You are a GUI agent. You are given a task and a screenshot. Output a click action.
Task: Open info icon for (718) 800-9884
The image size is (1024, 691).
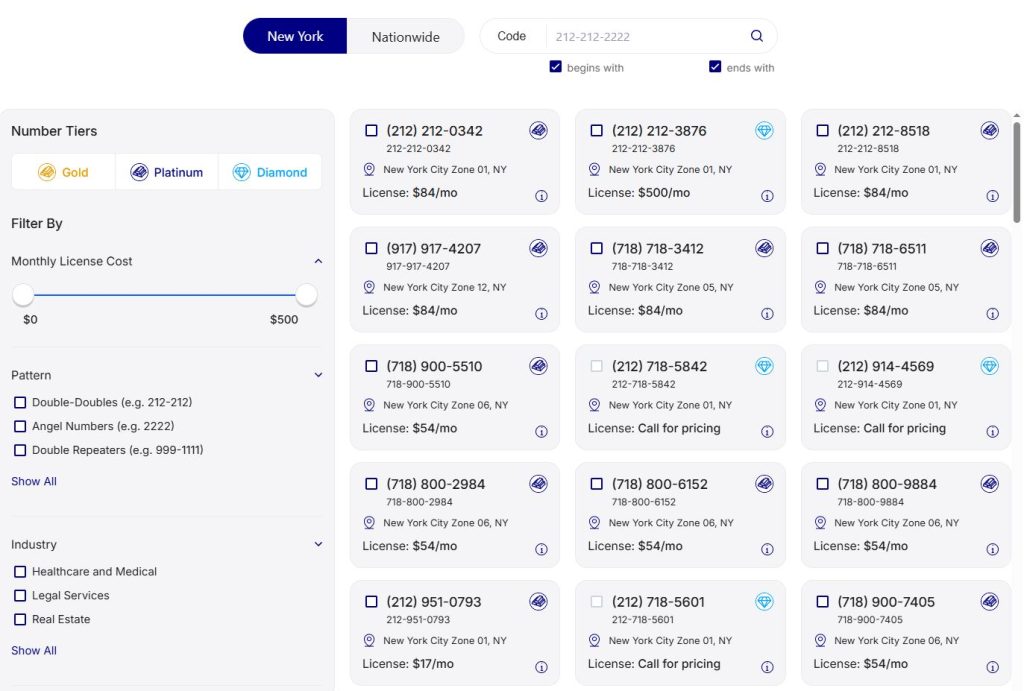click(x=993, y=549)
